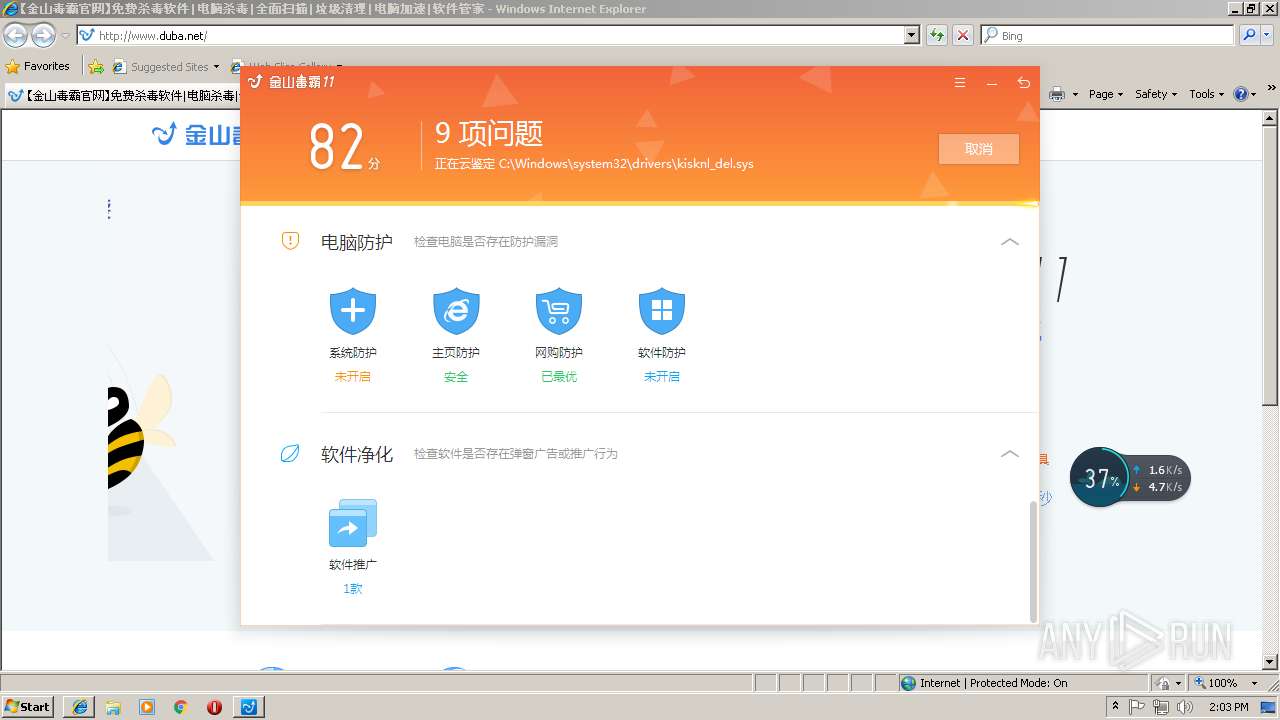Click the IE Print icon

tap(1057, 94)
